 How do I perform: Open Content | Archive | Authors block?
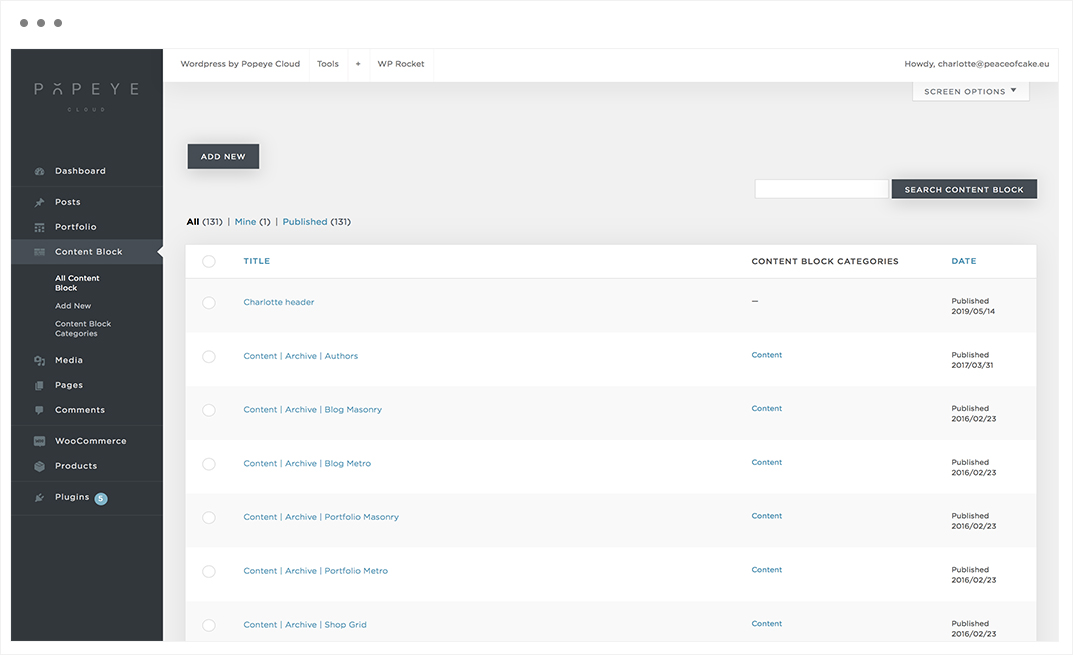click(301, 357)
